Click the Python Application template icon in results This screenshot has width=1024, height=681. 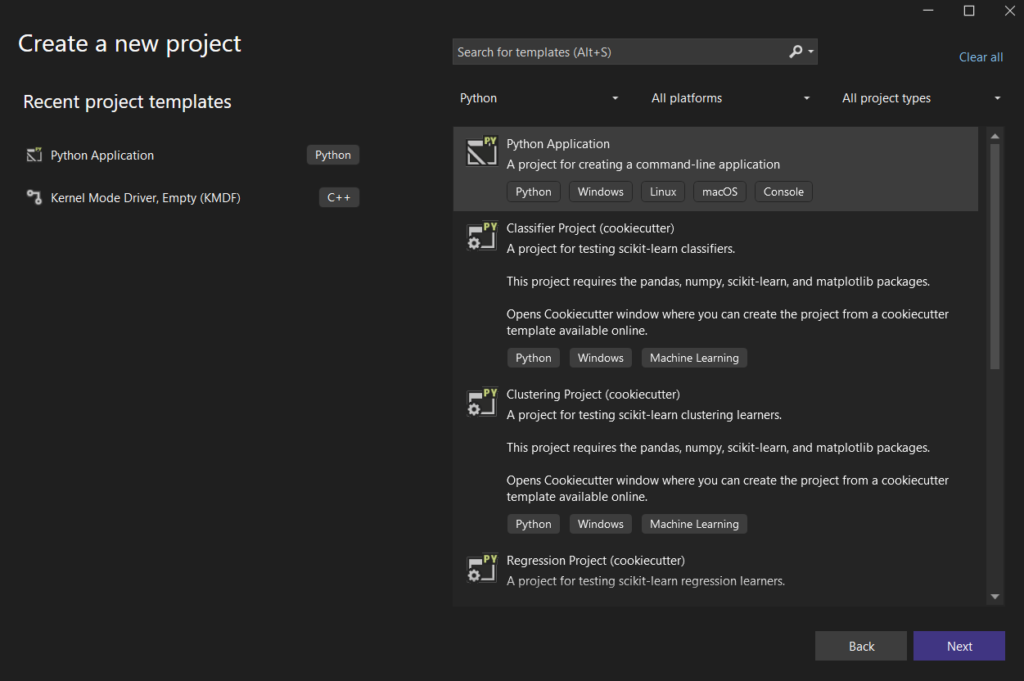[482, 152]
